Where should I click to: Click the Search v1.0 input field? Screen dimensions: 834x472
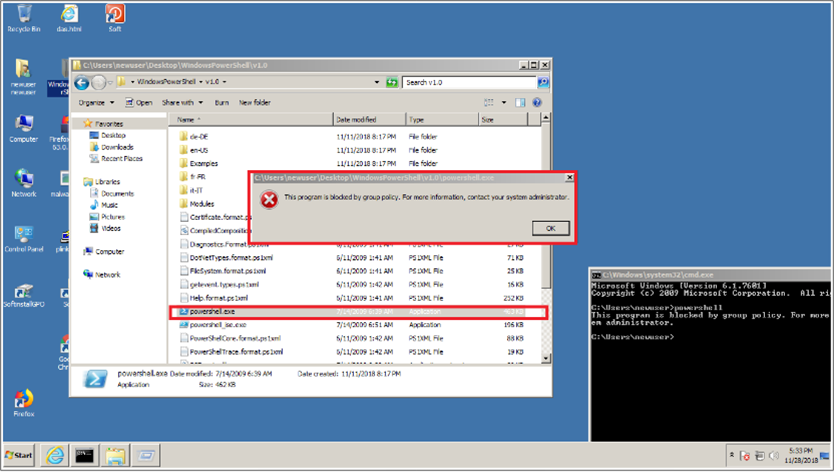point(469,82)
